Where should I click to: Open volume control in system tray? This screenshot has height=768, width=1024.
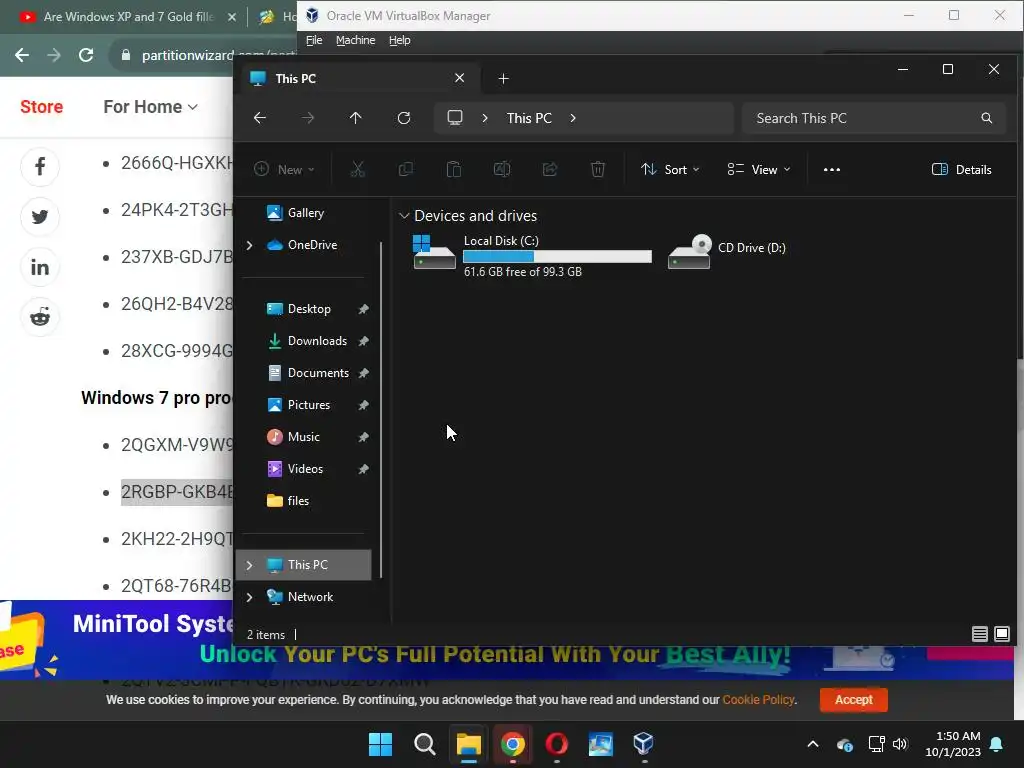900,744
